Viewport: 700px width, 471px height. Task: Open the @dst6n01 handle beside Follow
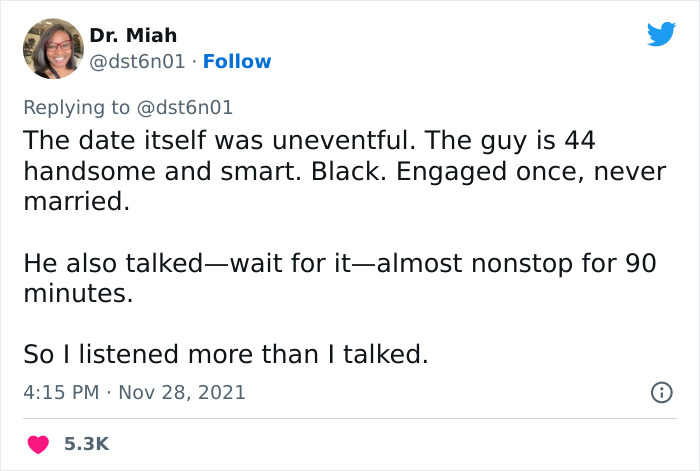click(137, 62)
